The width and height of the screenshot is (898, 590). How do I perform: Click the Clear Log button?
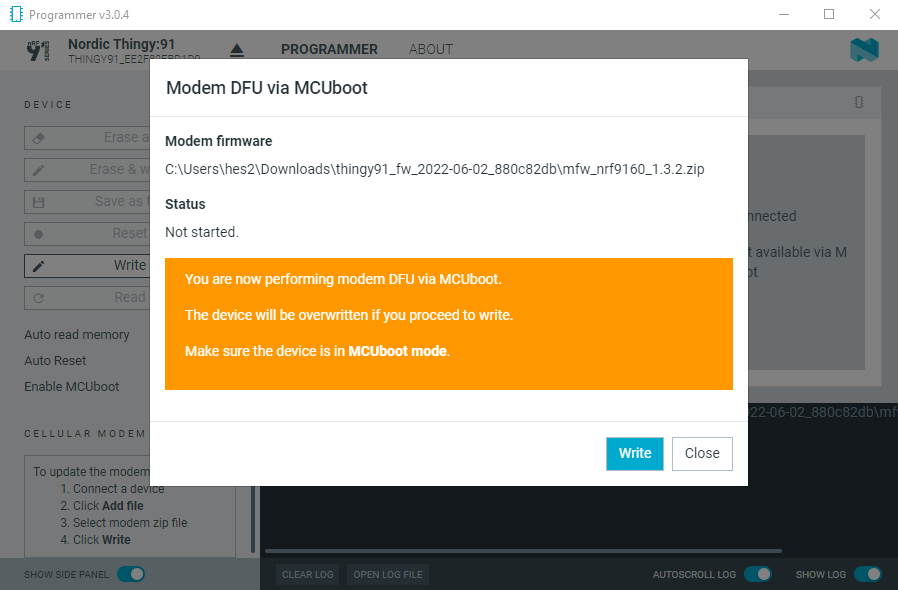(x=308, y=575)
